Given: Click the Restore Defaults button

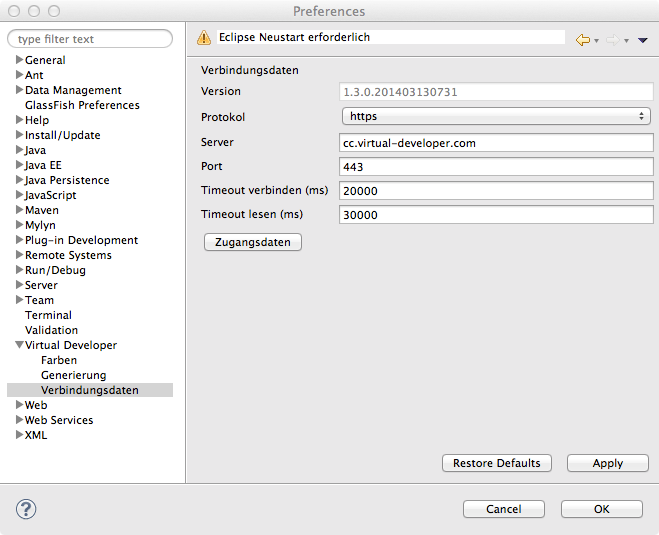Looking at the screenshot, I should [x=496, y=463].
